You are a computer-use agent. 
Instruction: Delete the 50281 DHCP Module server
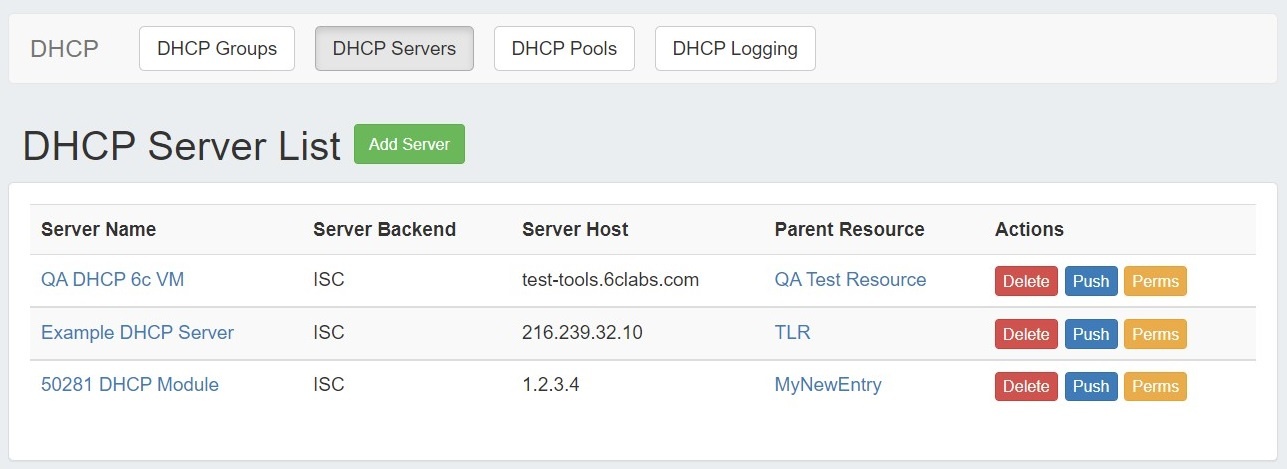1025,386
